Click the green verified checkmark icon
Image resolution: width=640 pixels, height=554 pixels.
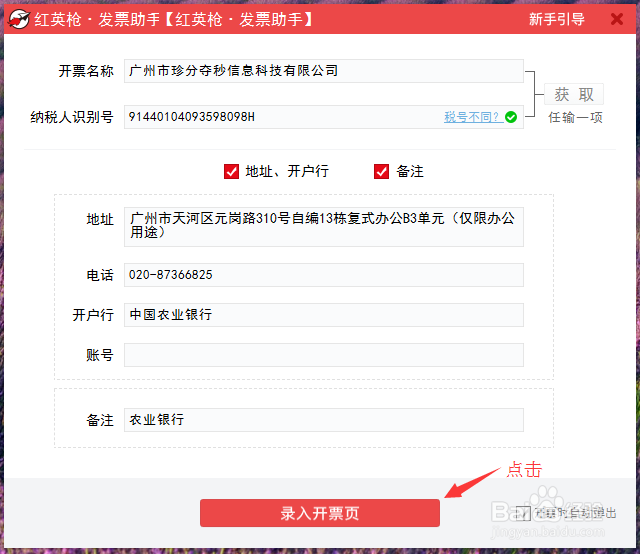tap(511, 117)
